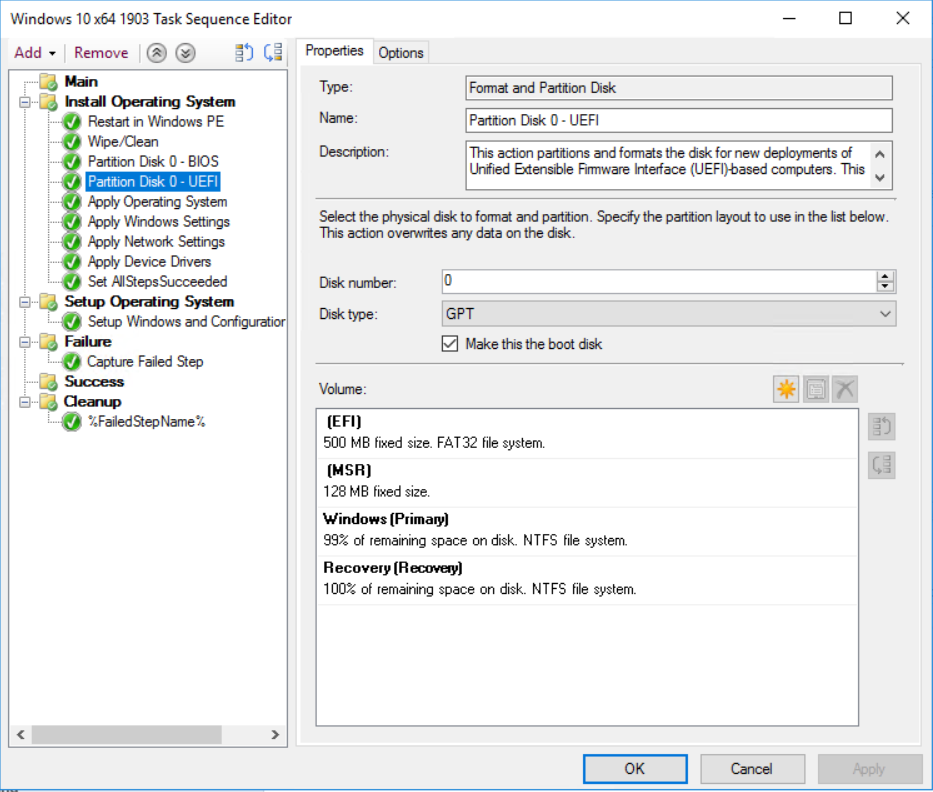
Task: Open the Disk type GPT dropdown
Action: point(669,314)
